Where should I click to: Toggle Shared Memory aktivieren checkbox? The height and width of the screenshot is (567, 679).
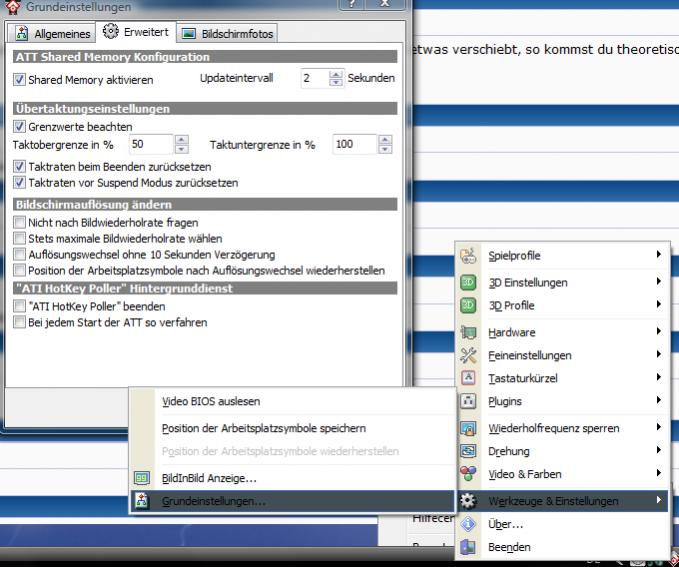pos(19,79)
